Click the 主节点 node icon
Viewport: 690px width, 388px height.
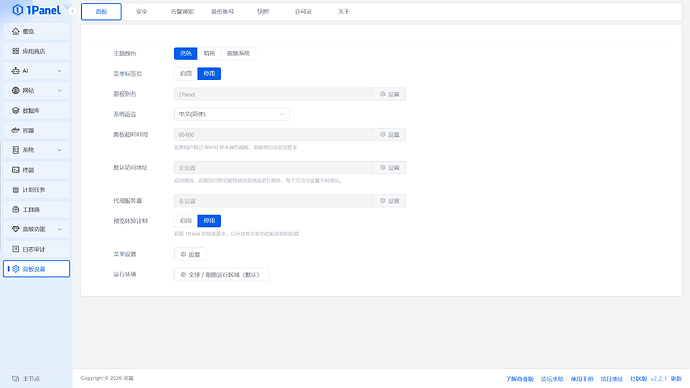click(16, 378)
